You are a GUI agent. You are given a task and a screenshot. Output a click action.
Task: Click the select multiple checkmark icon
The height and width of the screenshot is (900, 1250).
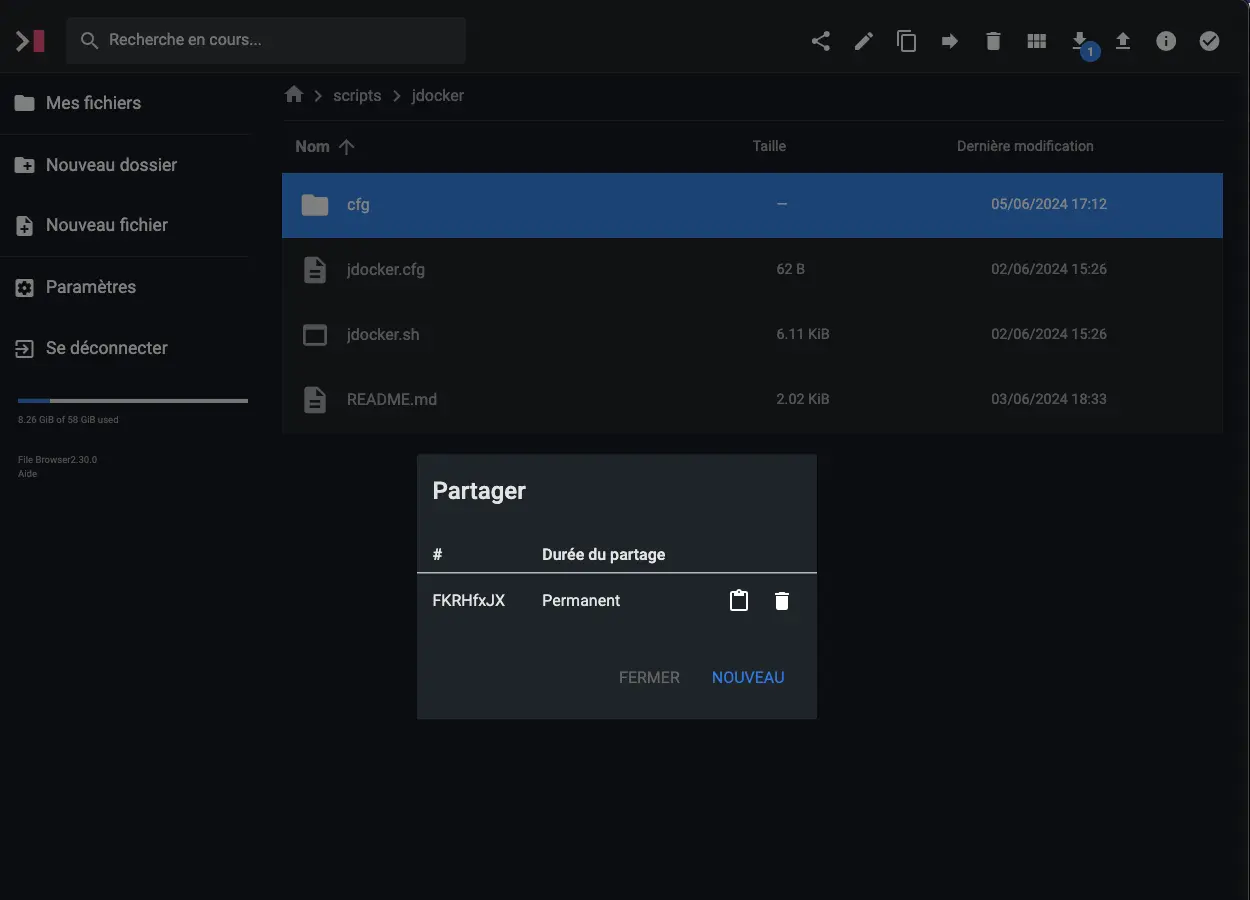point(1209,41)
